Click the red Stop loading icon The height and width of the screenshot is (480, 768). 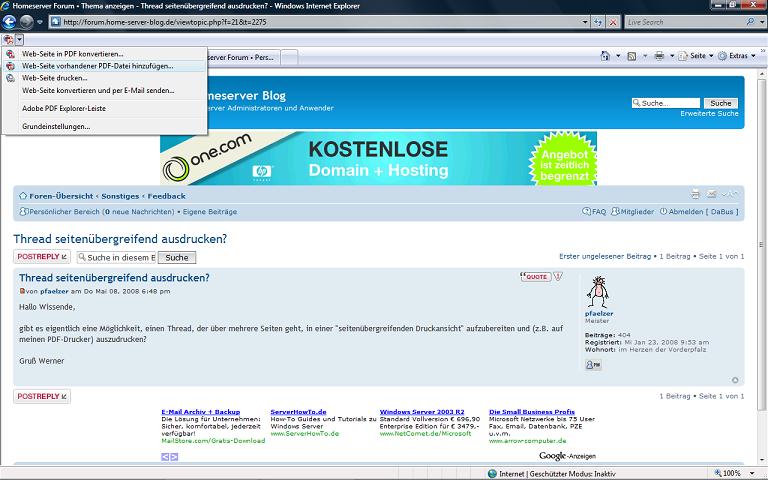(613, 22)
